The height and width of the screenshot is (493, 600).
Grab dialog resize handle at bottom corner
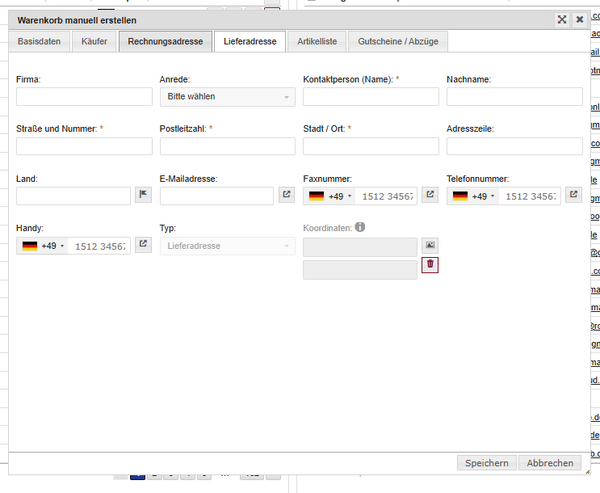[587, 472]
